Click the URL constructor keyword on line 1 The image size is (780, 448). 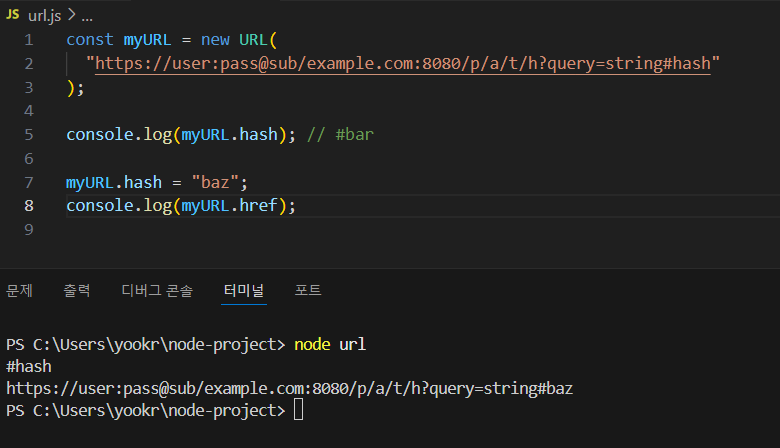253,40
